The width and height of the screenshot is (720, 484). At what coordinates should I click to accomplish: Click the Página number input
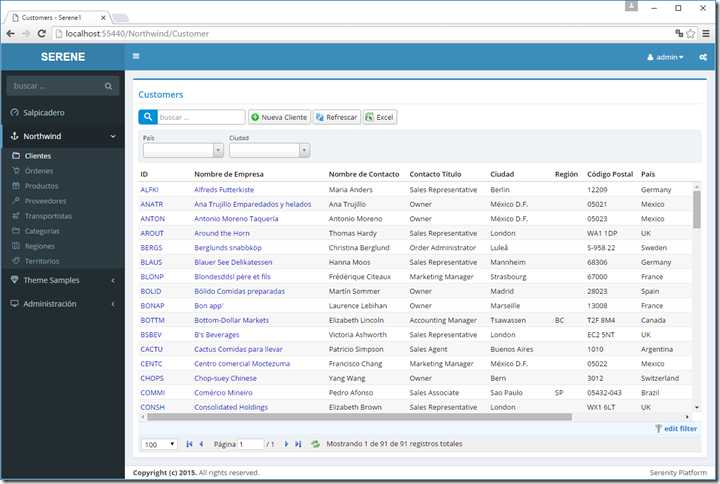(x=250, y=444)
